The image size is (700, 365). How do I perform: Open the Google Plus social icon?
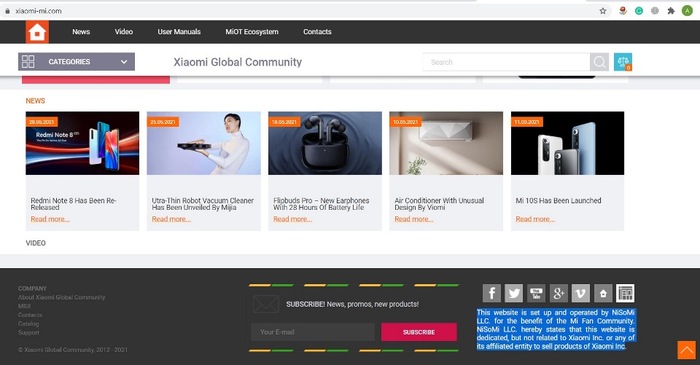(558, 293)
